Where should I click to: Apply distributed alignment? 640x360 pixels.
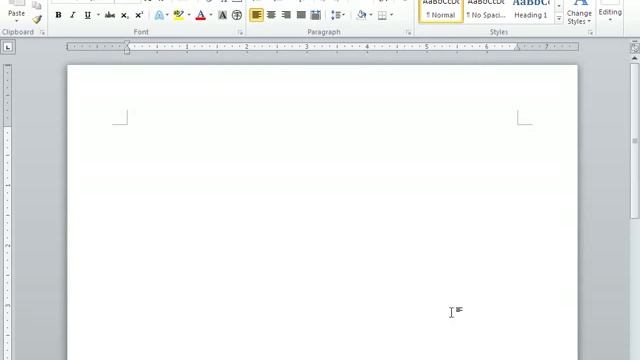pos(316,15)
